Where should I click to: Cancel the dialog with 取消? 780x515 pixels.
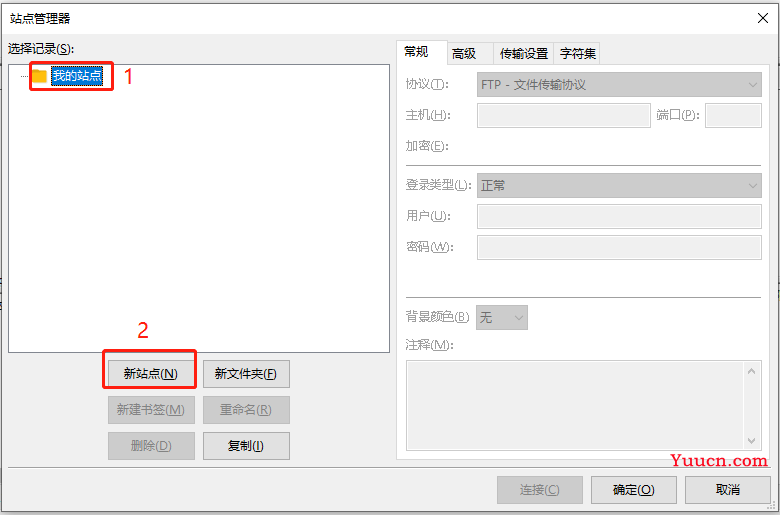click(x=728, y=490)
